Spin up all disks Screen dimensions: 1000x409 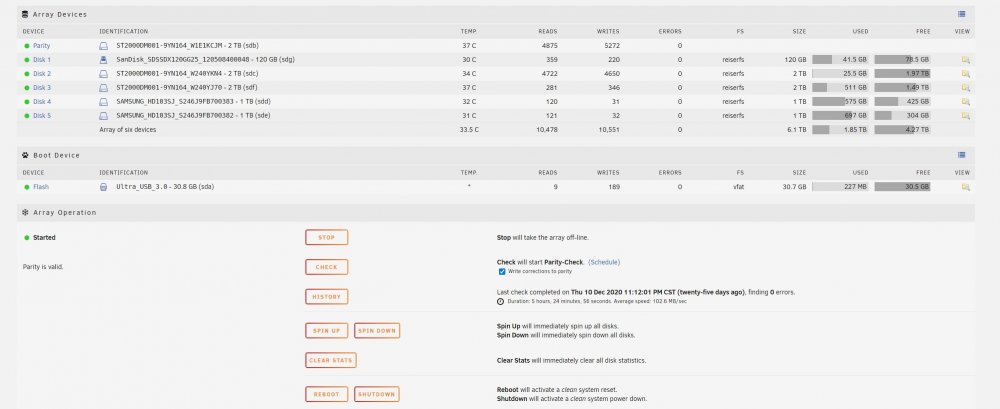pyautogui.click(x=327, y=331)
